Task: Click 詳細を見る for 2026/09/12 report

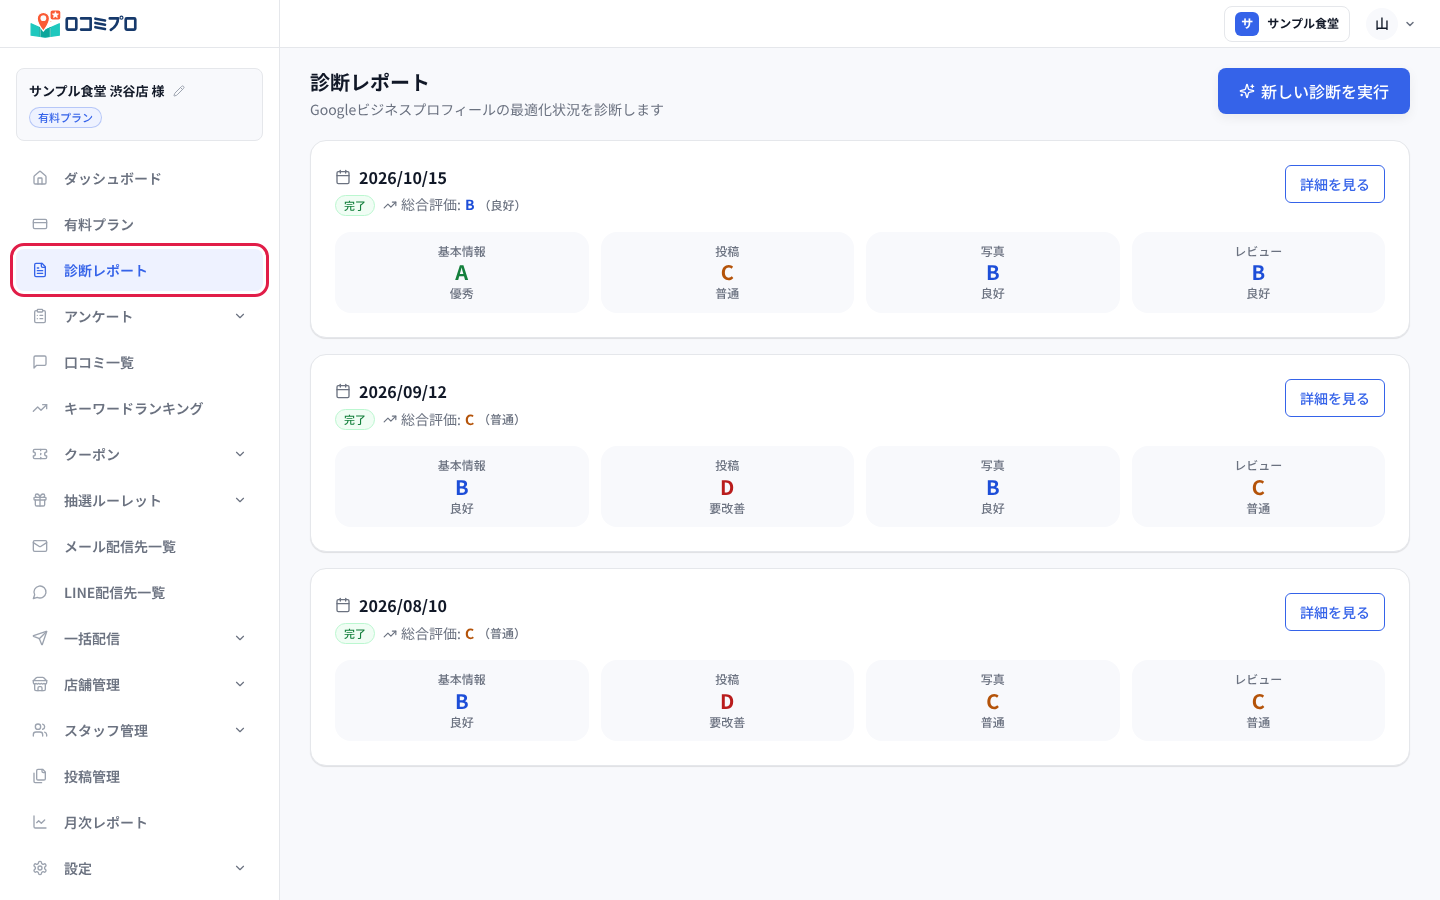Action: point(1335,398)
